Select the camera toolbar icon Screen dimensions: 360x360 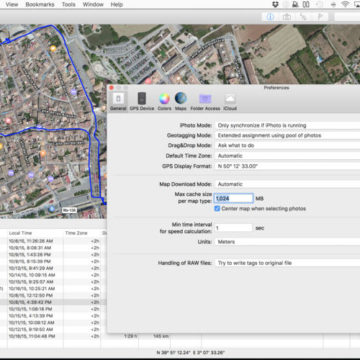pos(286,17)
